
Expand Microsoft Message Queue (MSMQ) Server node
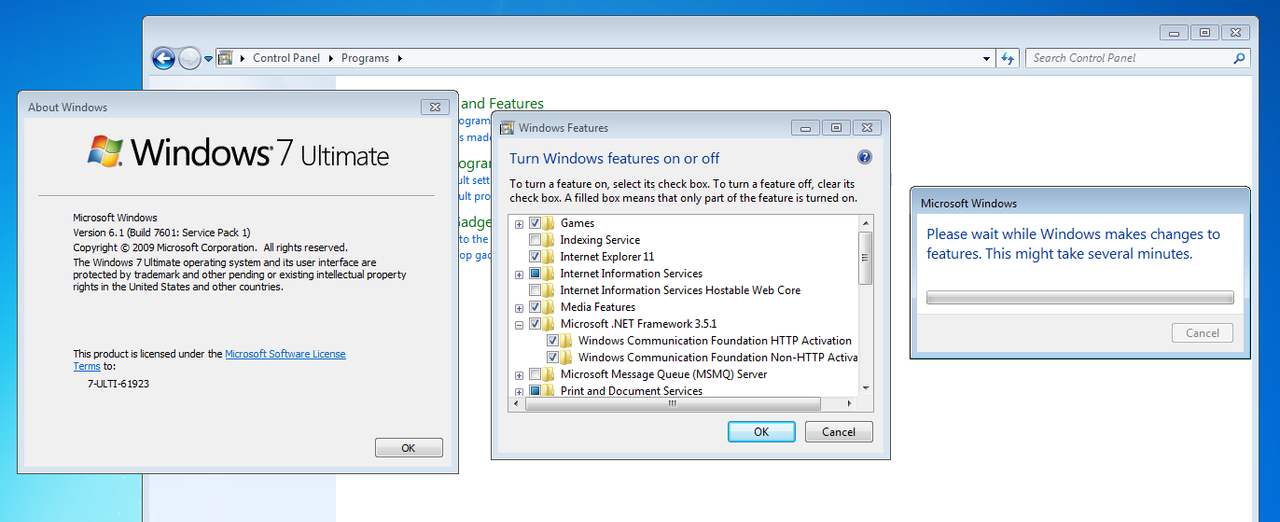519,375
